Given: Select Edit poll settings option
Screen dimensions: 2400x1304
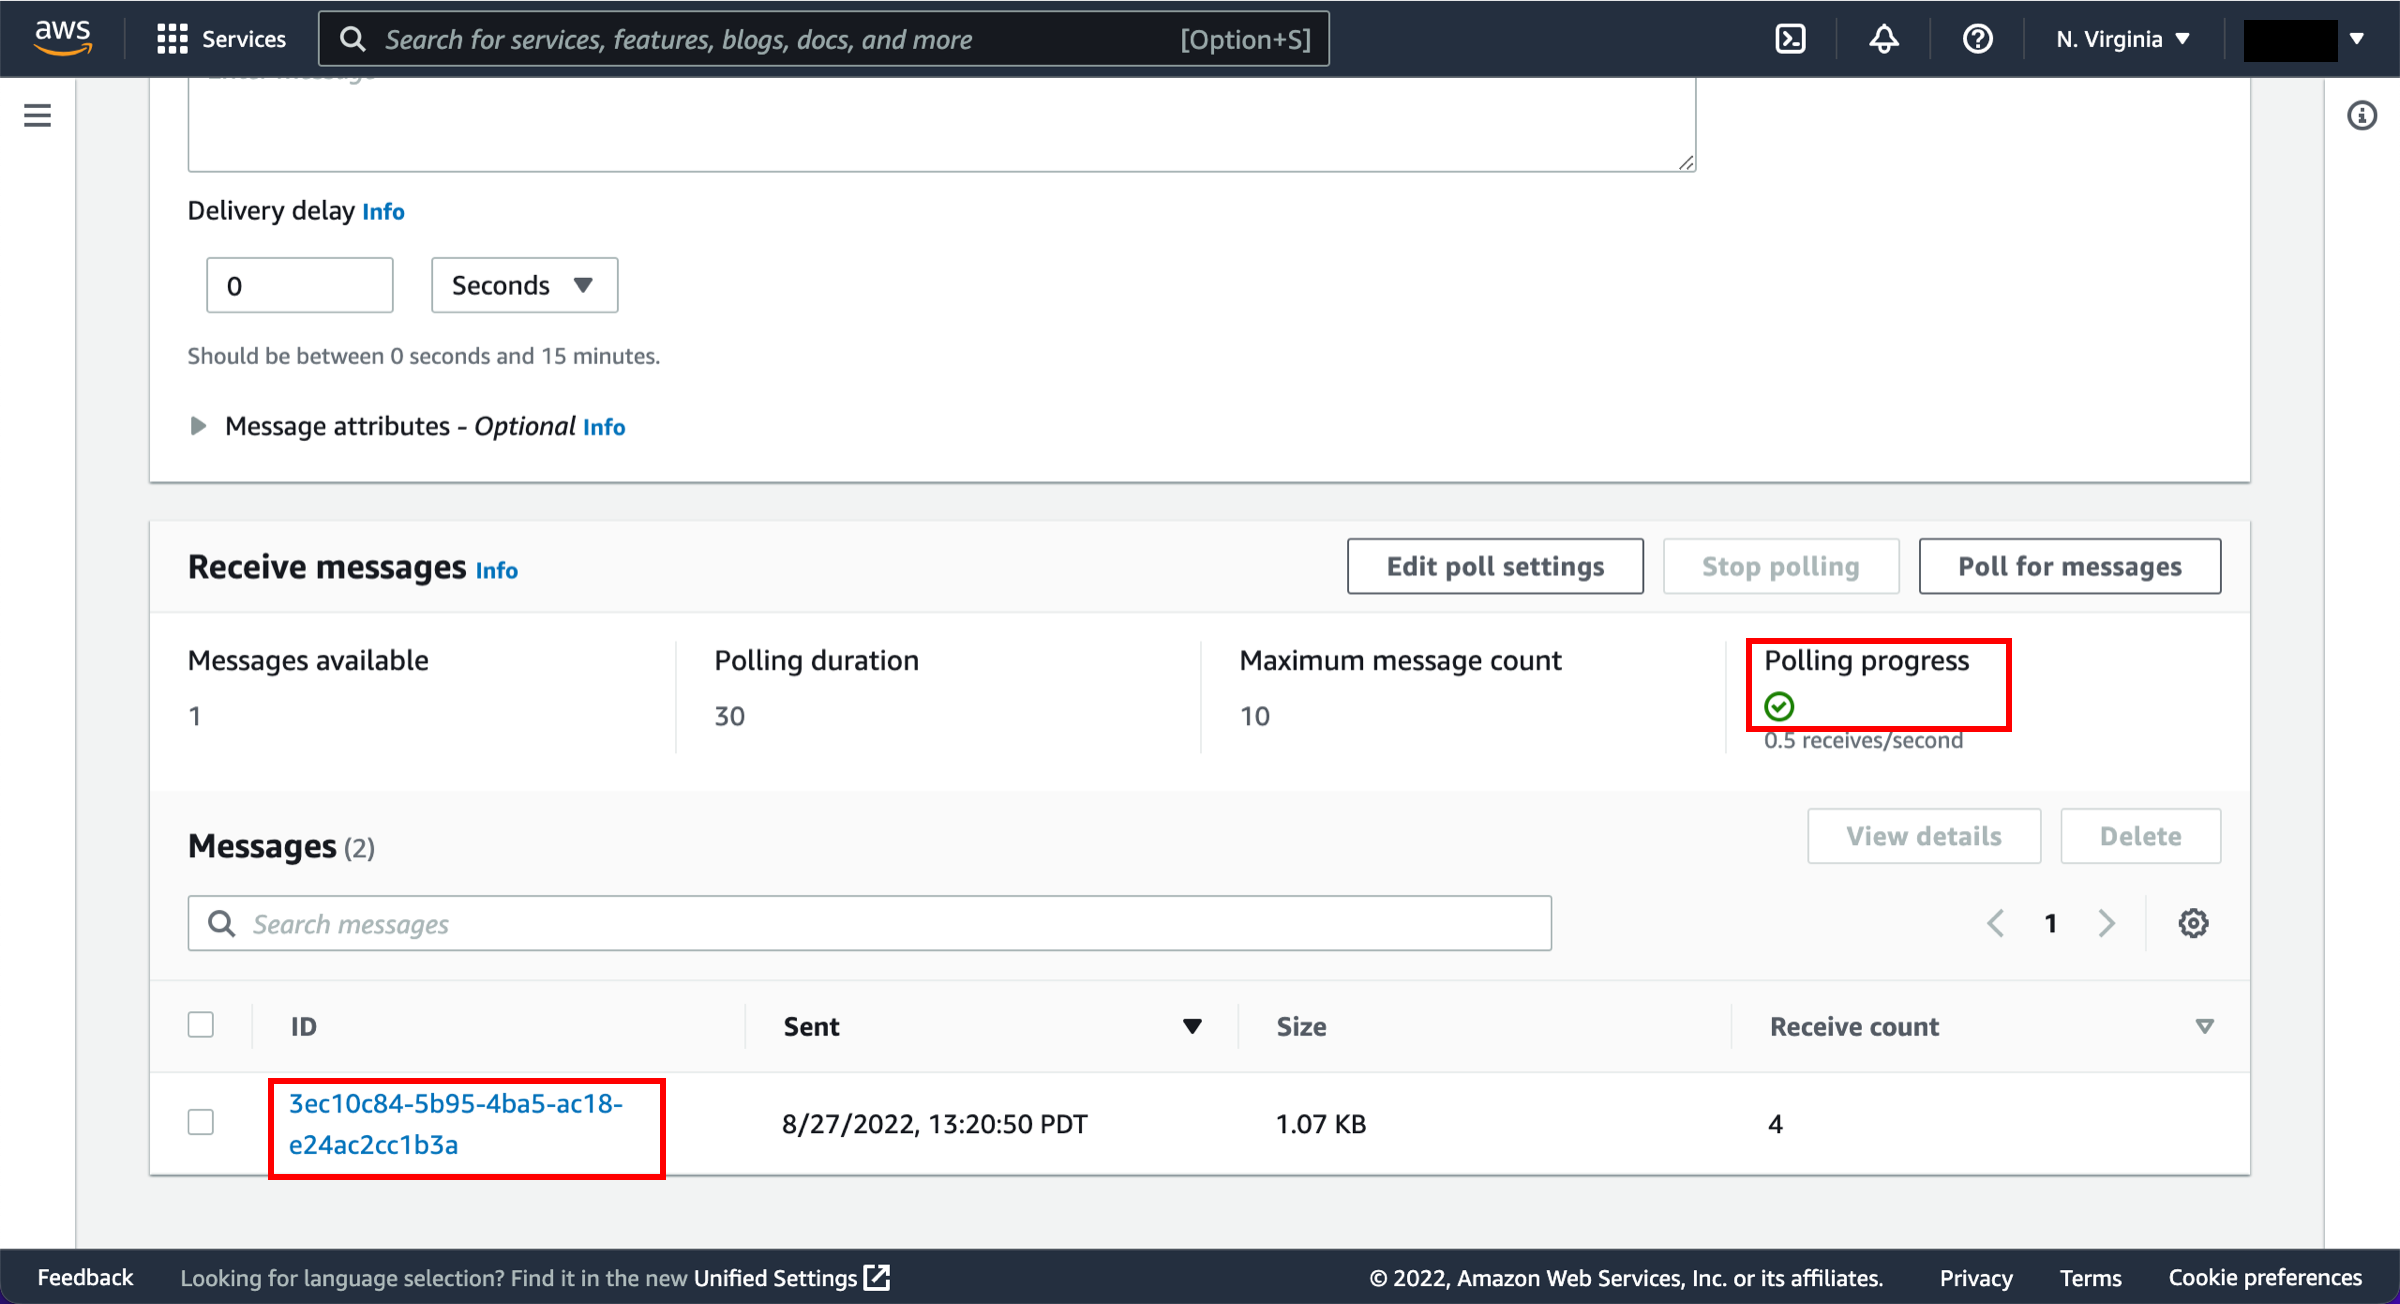Looking at the screenshot, I should 1495,565.
